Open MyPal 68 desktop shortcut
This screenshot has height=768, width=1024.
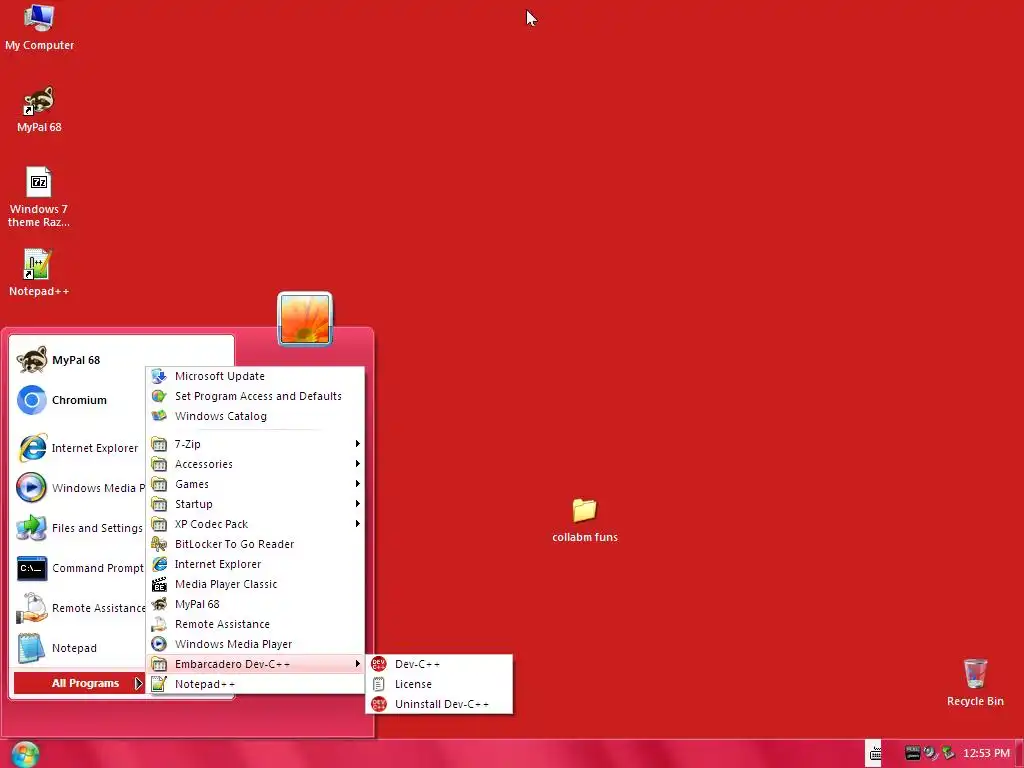coord(39,109)
